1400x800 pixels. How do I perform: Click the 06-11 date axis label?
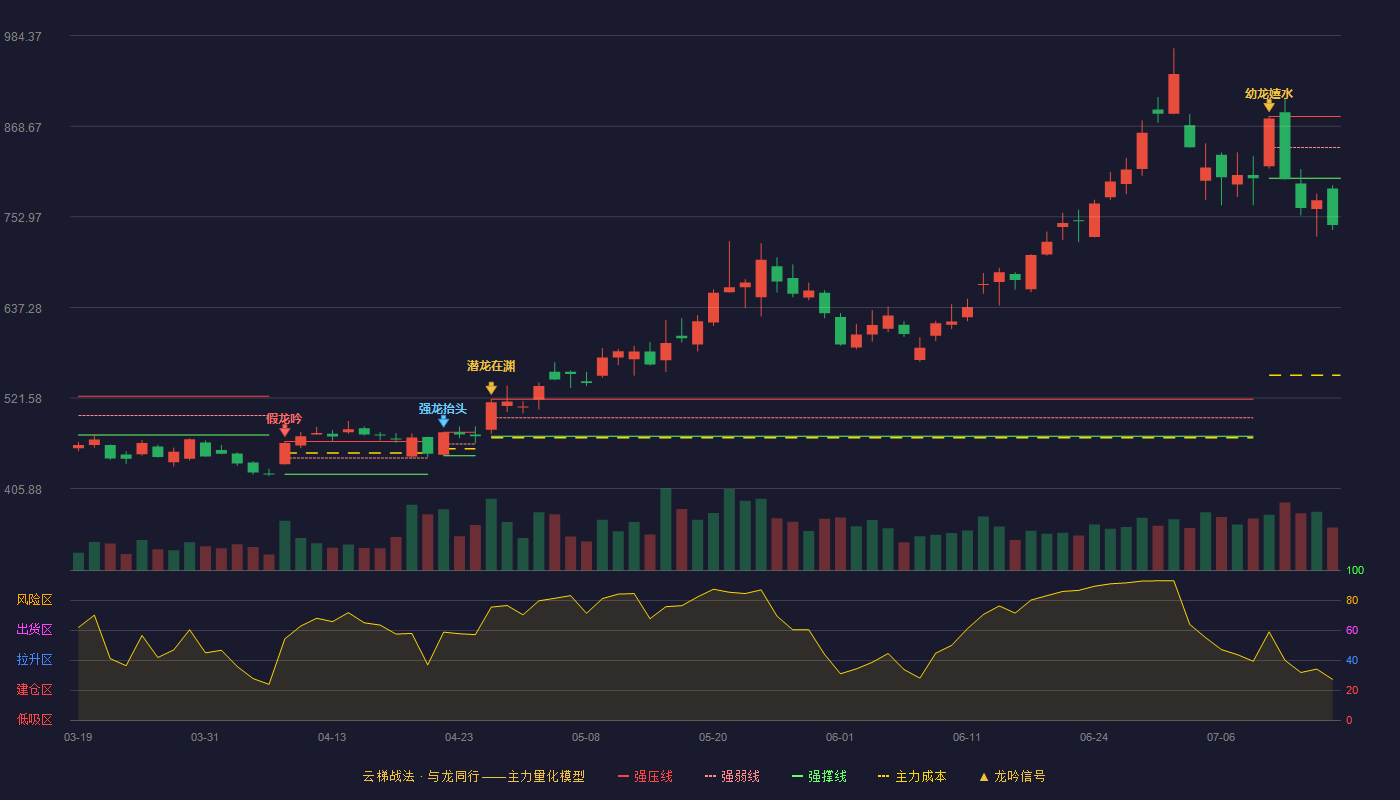tap(967, 737)
